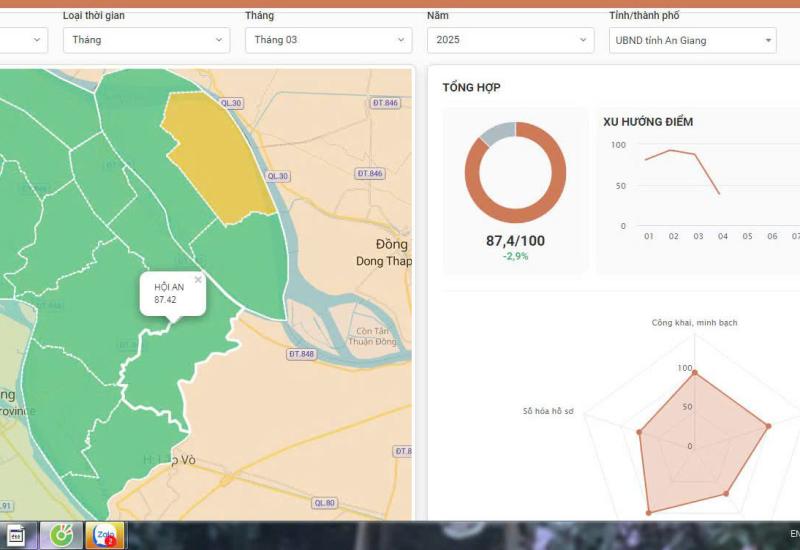The height and width of the screenshot is (550, 800).
Task: Click the Công khai radar data point
Action: (x=694, y=373)
